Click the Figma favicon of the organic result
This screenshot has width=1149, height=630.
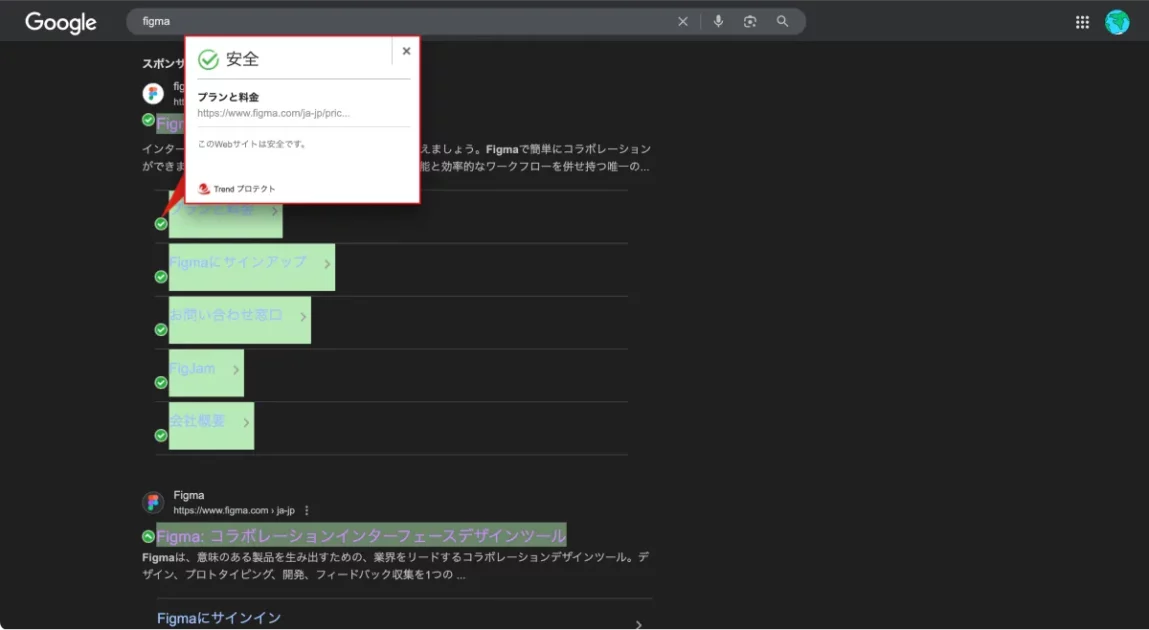point(153,503)
